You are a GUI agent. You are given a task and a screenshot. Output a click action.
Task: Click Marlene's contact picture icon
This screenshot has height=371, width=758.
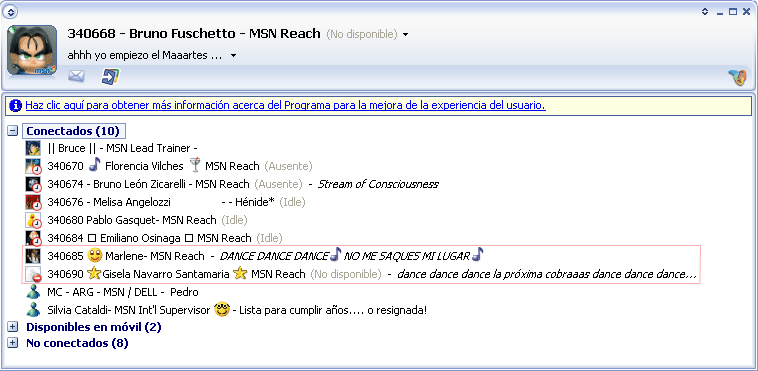coord(33,255)
